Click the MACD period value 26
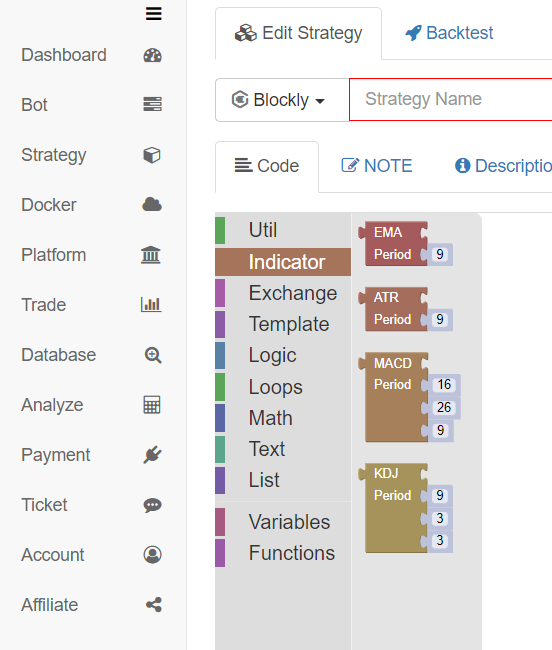The image size is (552, 650). tap(444, 407)
